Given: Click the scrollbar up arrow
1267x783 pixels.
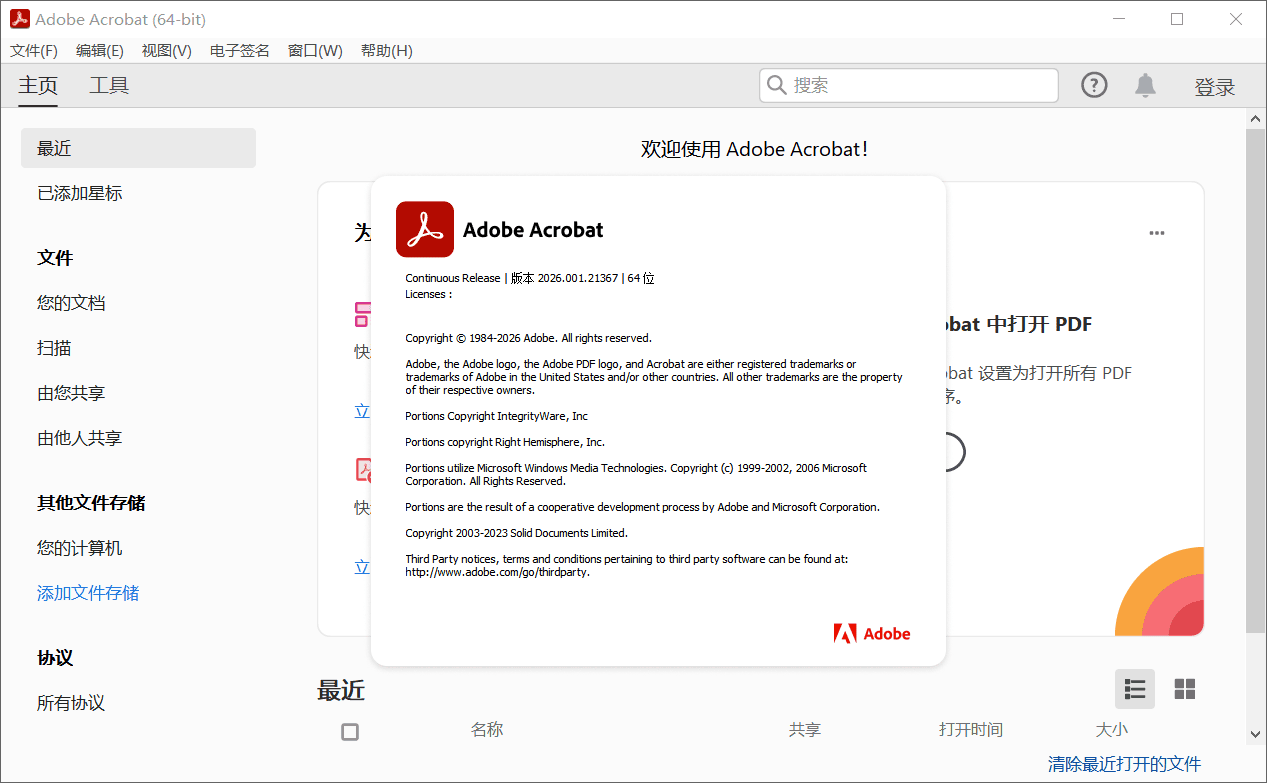Looking at the screenshot, I should coord(1255,118).
